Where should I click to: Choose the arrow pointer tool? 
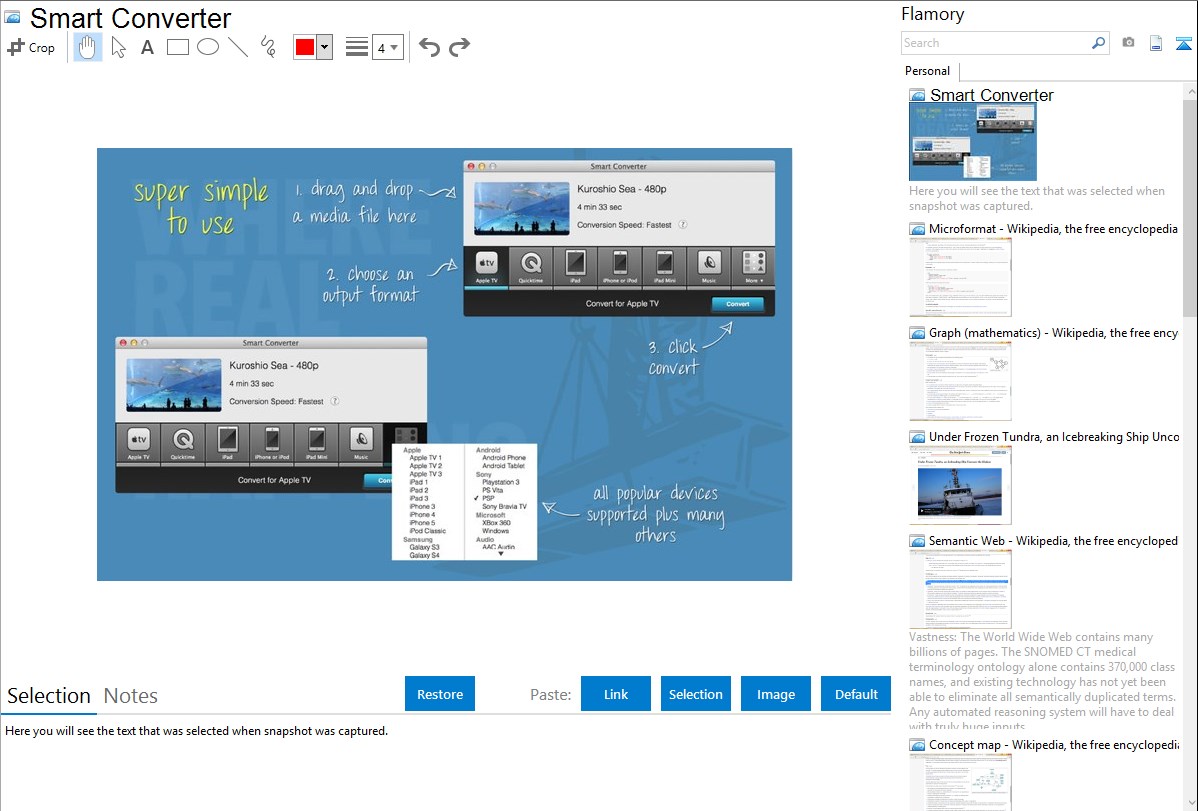pyautogui.click(x=118, y=47)
